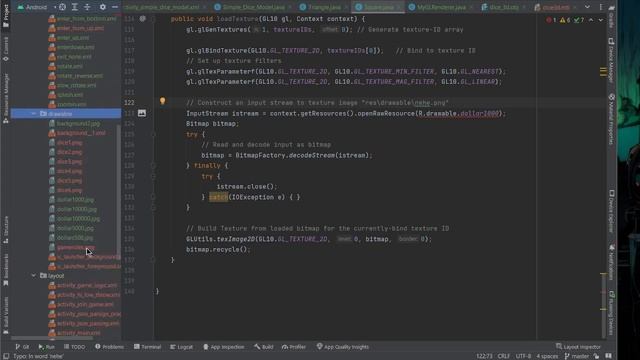640x360 pixels.
Task: Fold the inner try block at line 129
Action: (153, 176)
